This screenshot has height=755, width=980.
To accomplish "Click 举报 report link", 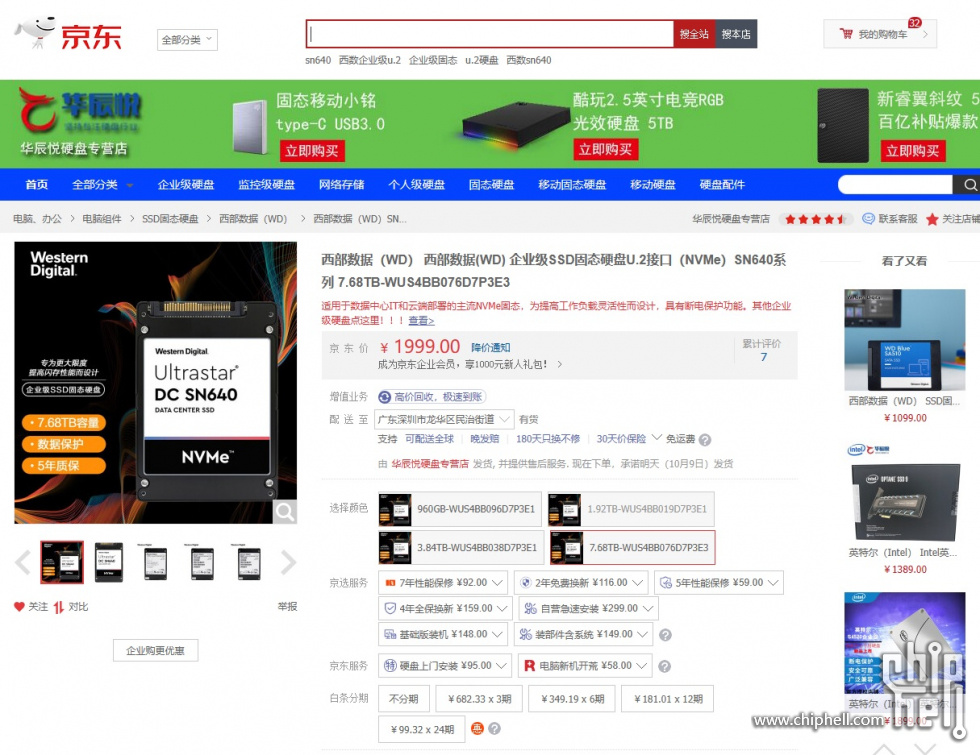I will [287, 606].
